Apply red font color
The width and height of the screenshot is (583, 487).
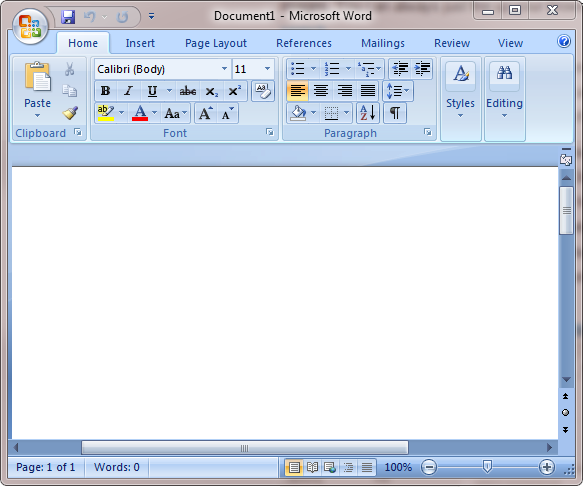[x=140, y=113]
